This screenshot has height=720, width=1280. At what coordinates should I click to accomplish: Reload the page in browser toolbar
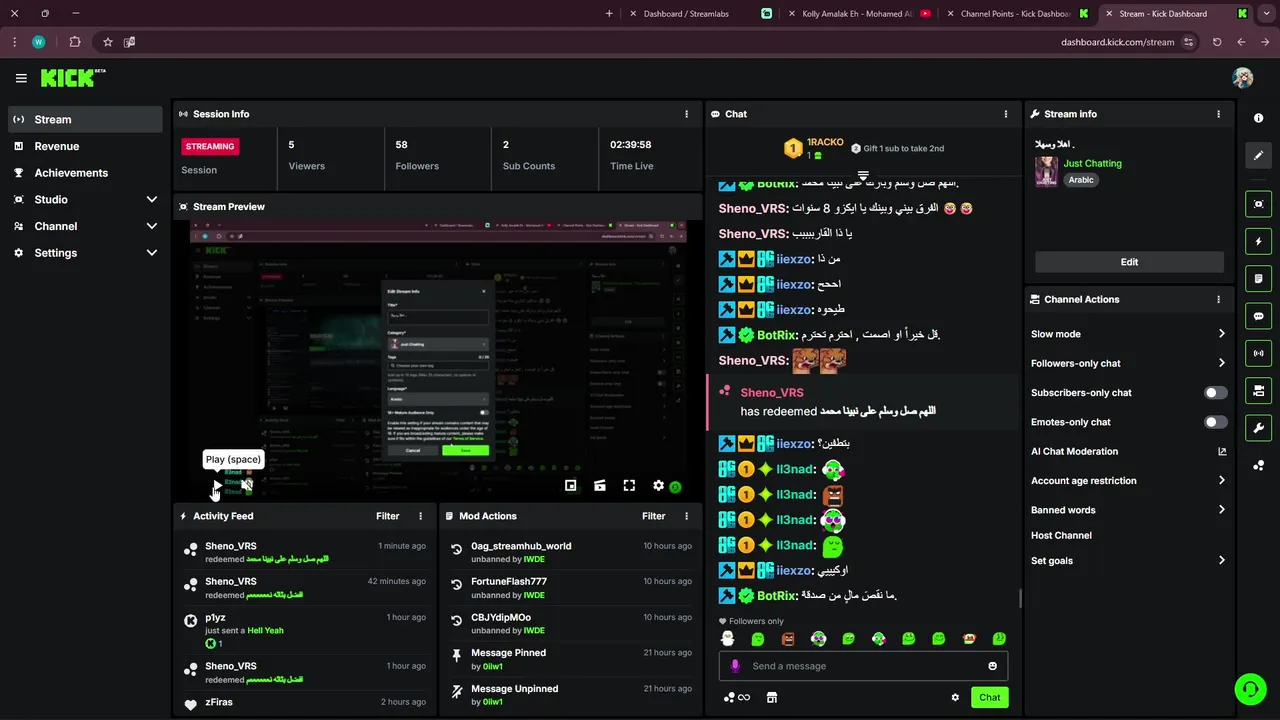click(1217, 42)
